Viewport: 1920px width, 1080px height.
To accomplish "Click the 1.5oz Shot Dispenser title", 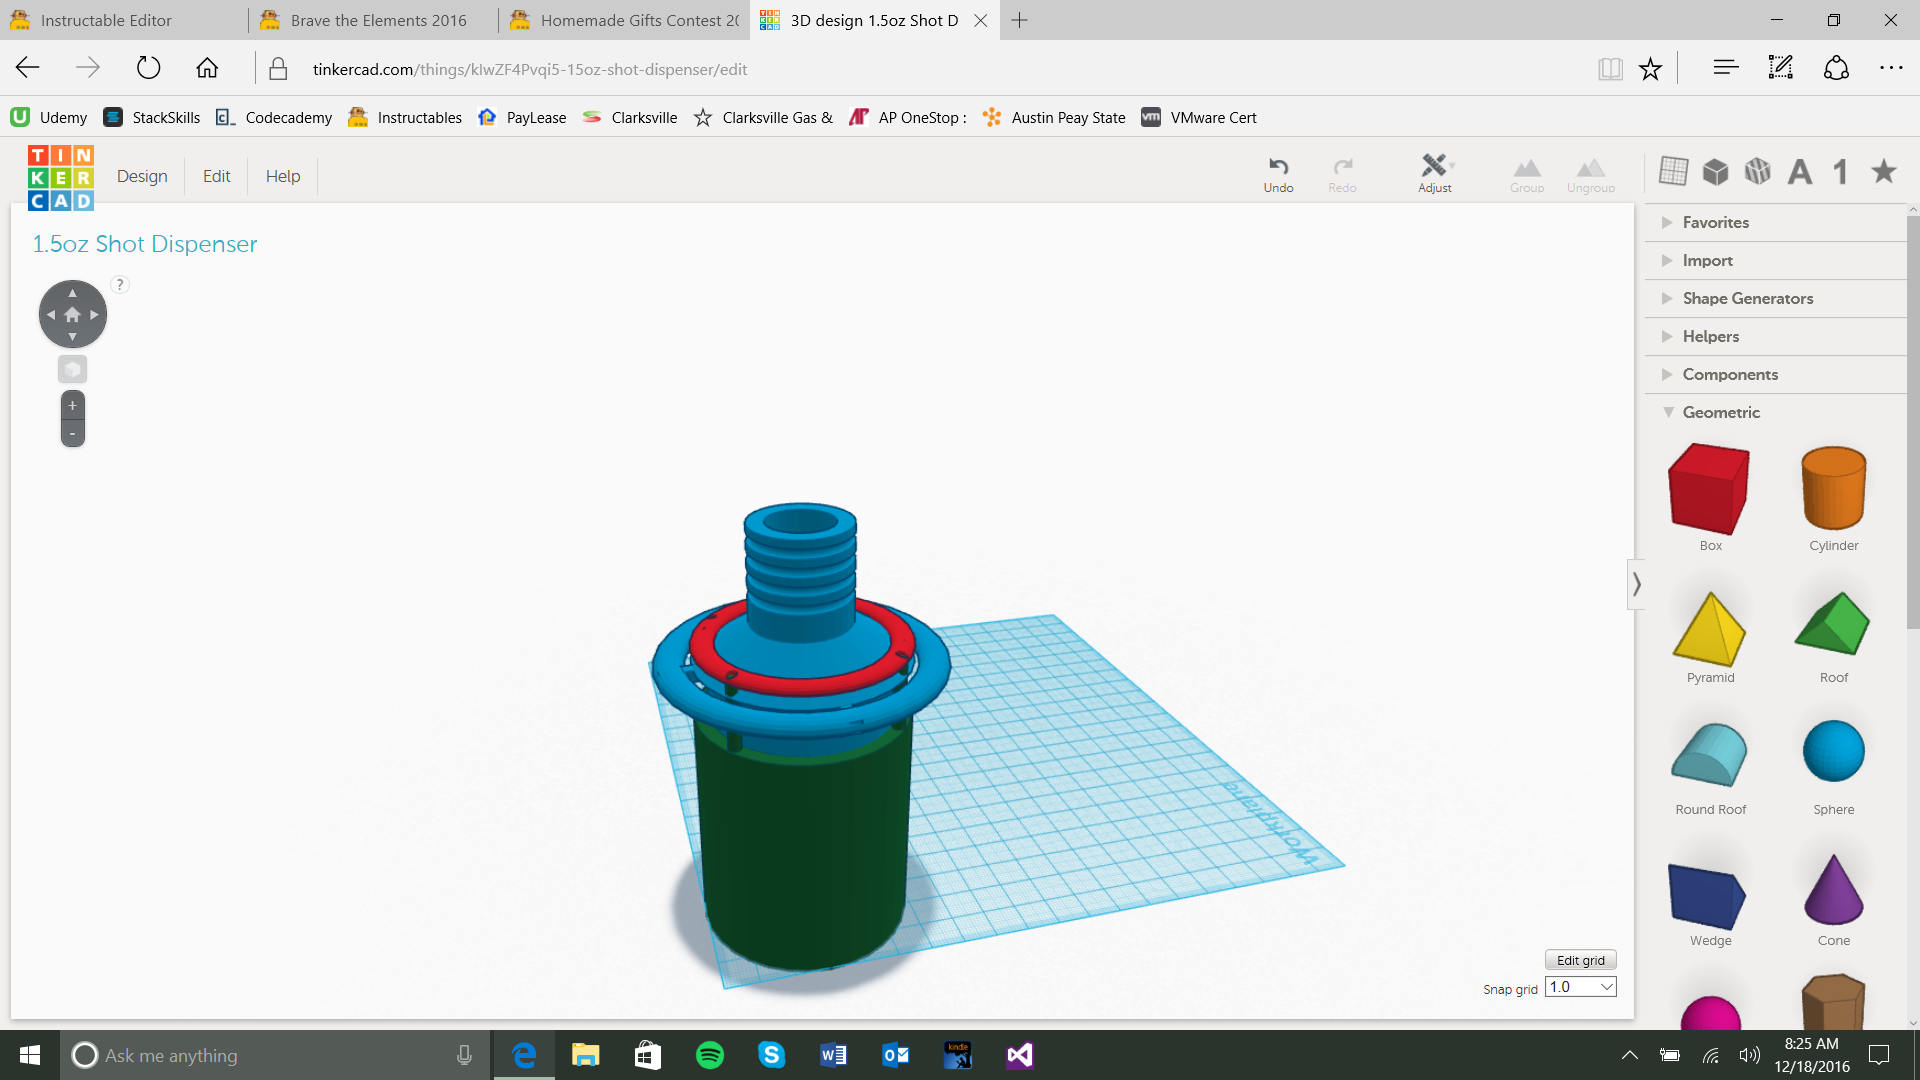I will coord(145,244).
